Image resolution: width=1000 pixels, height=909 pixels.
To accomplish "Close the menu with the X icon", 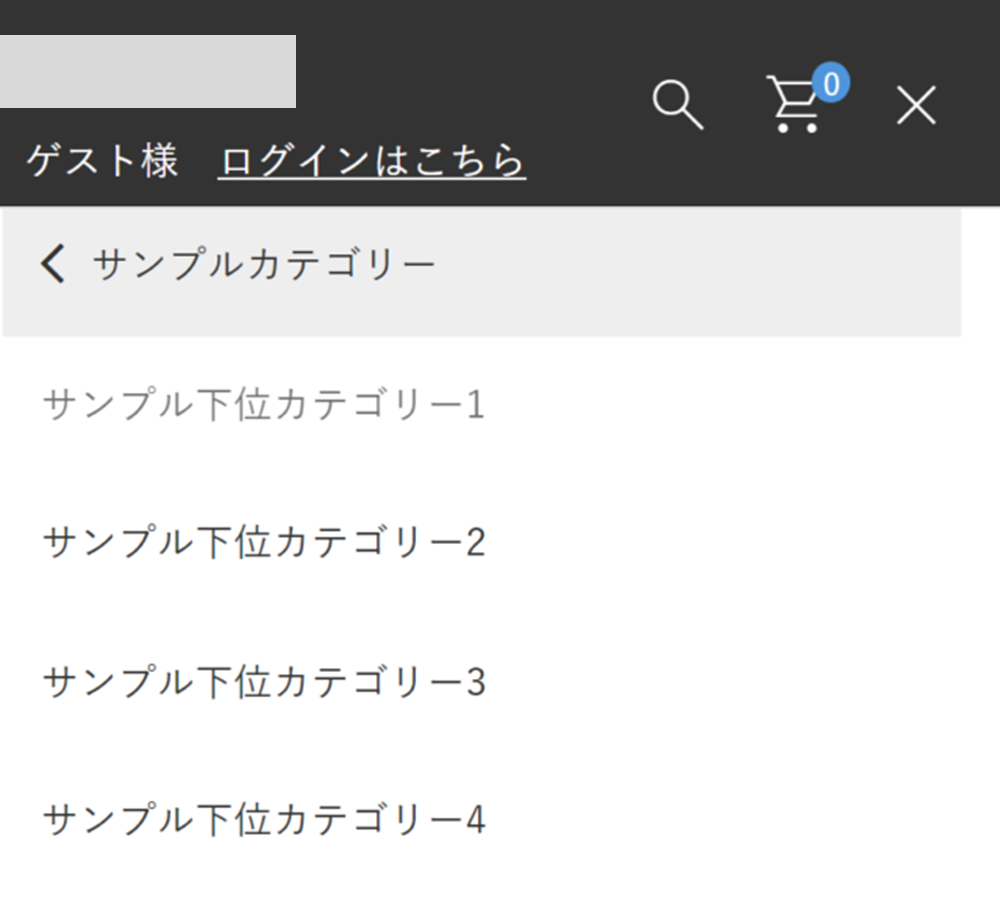I will 915,105.
